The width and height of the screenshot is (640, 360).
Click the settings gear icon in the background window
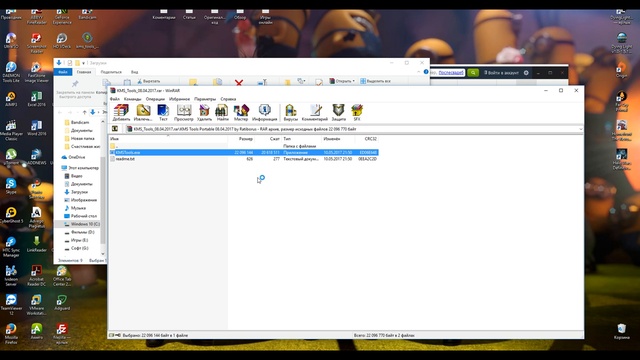click(x=526, y=73)
